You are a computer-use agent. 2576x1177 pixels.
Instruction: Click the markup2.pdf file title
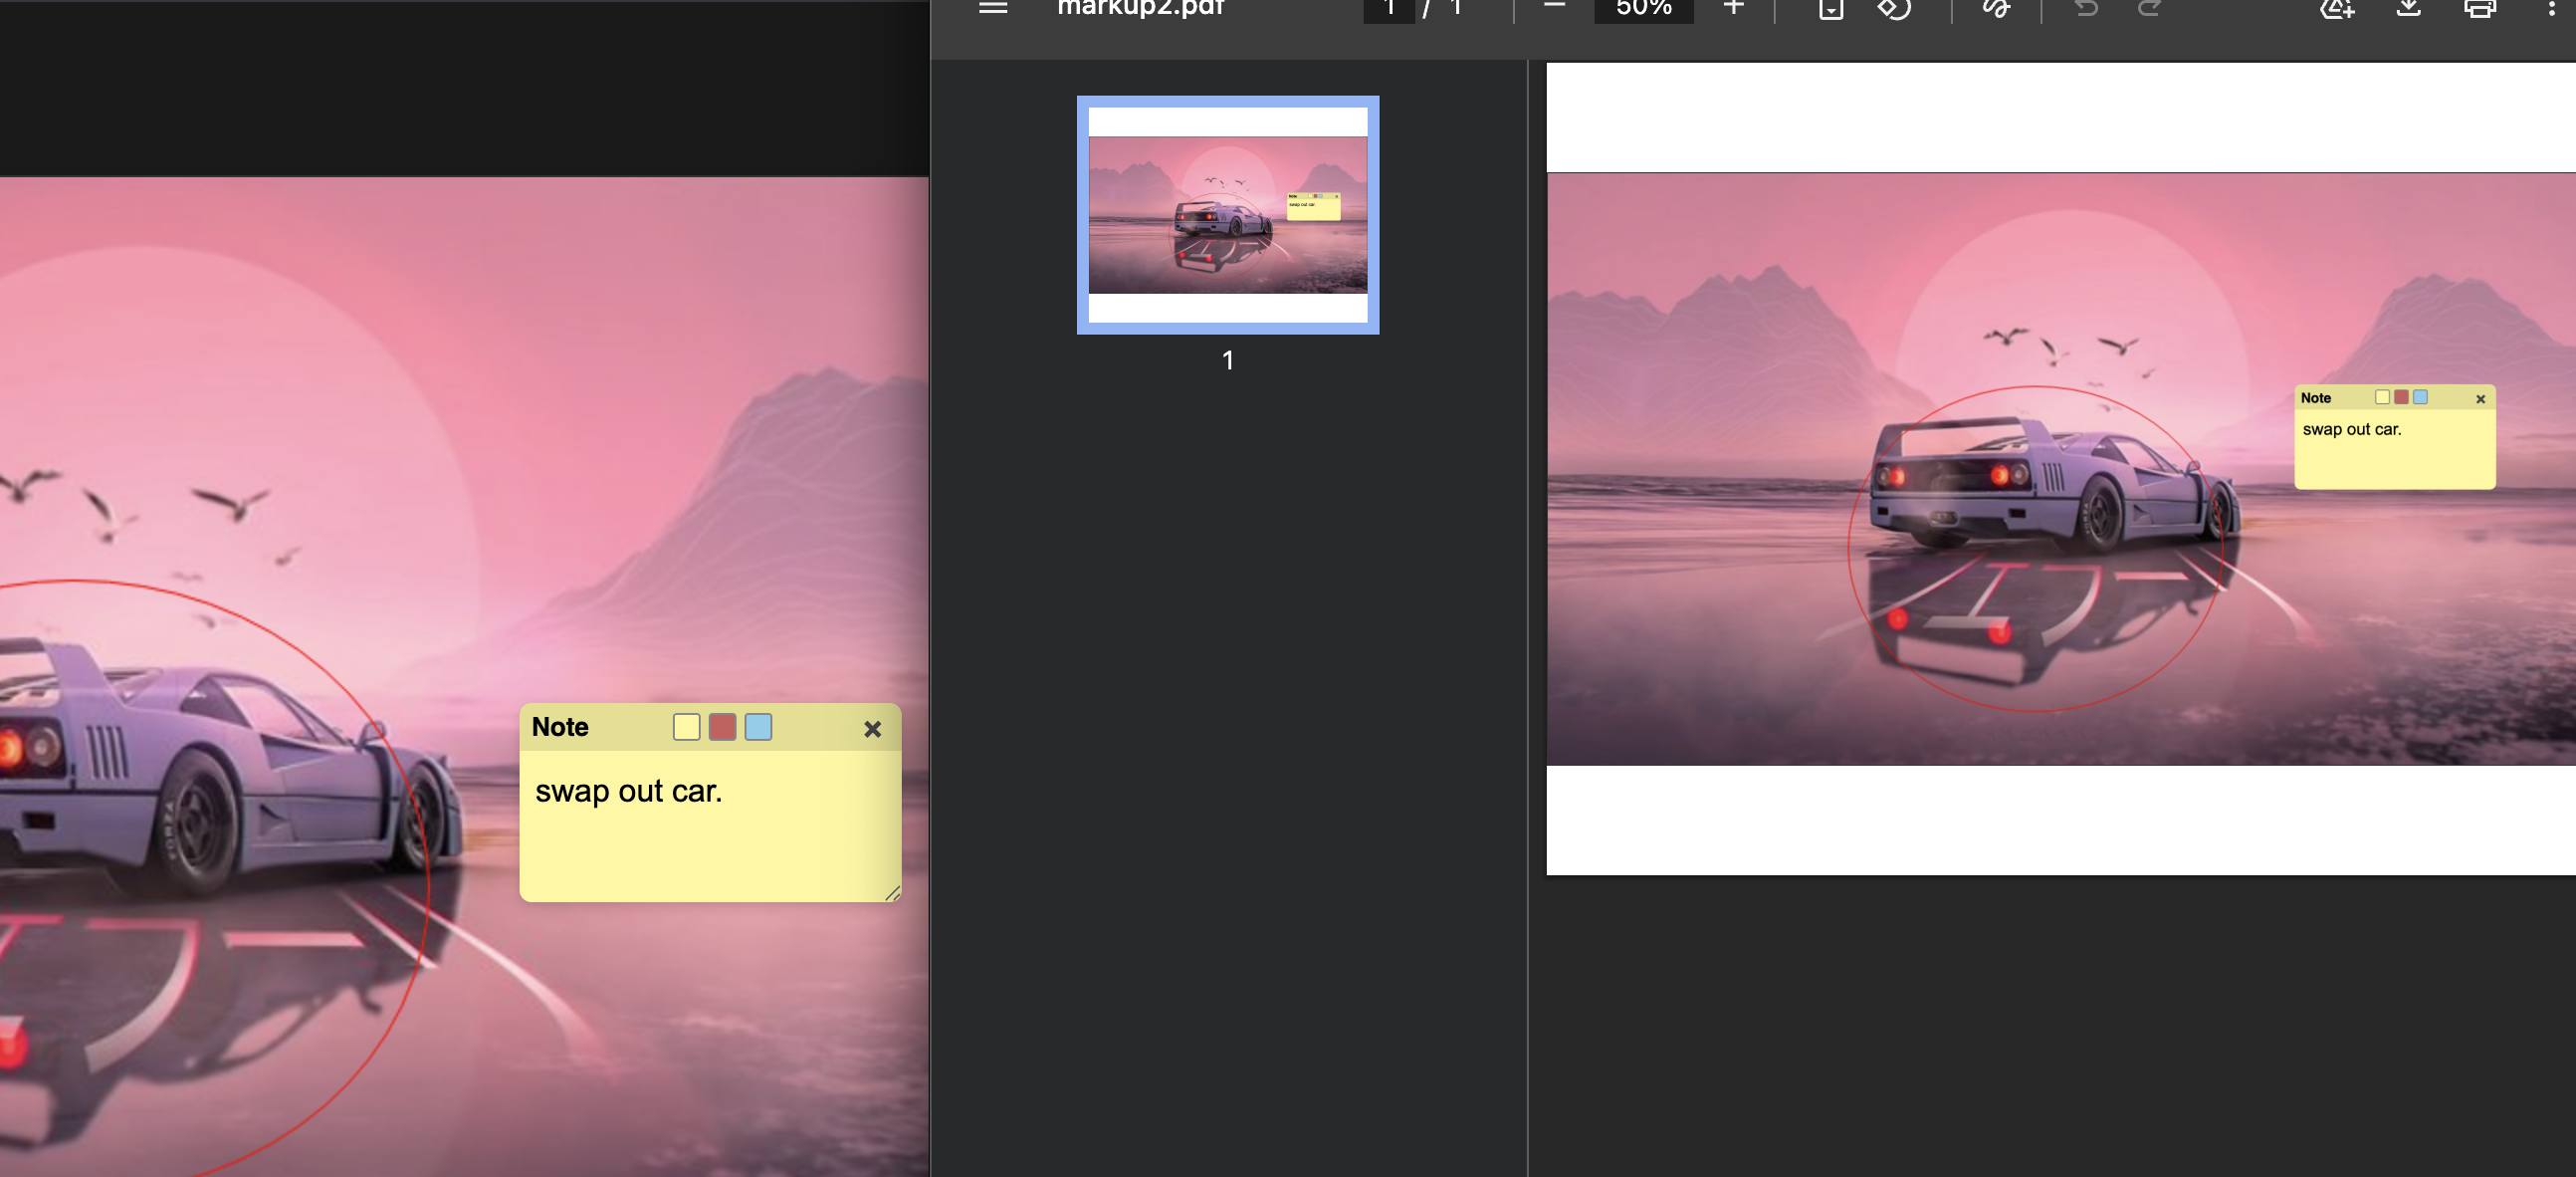pyautogui.click(x=1141, y=8)
